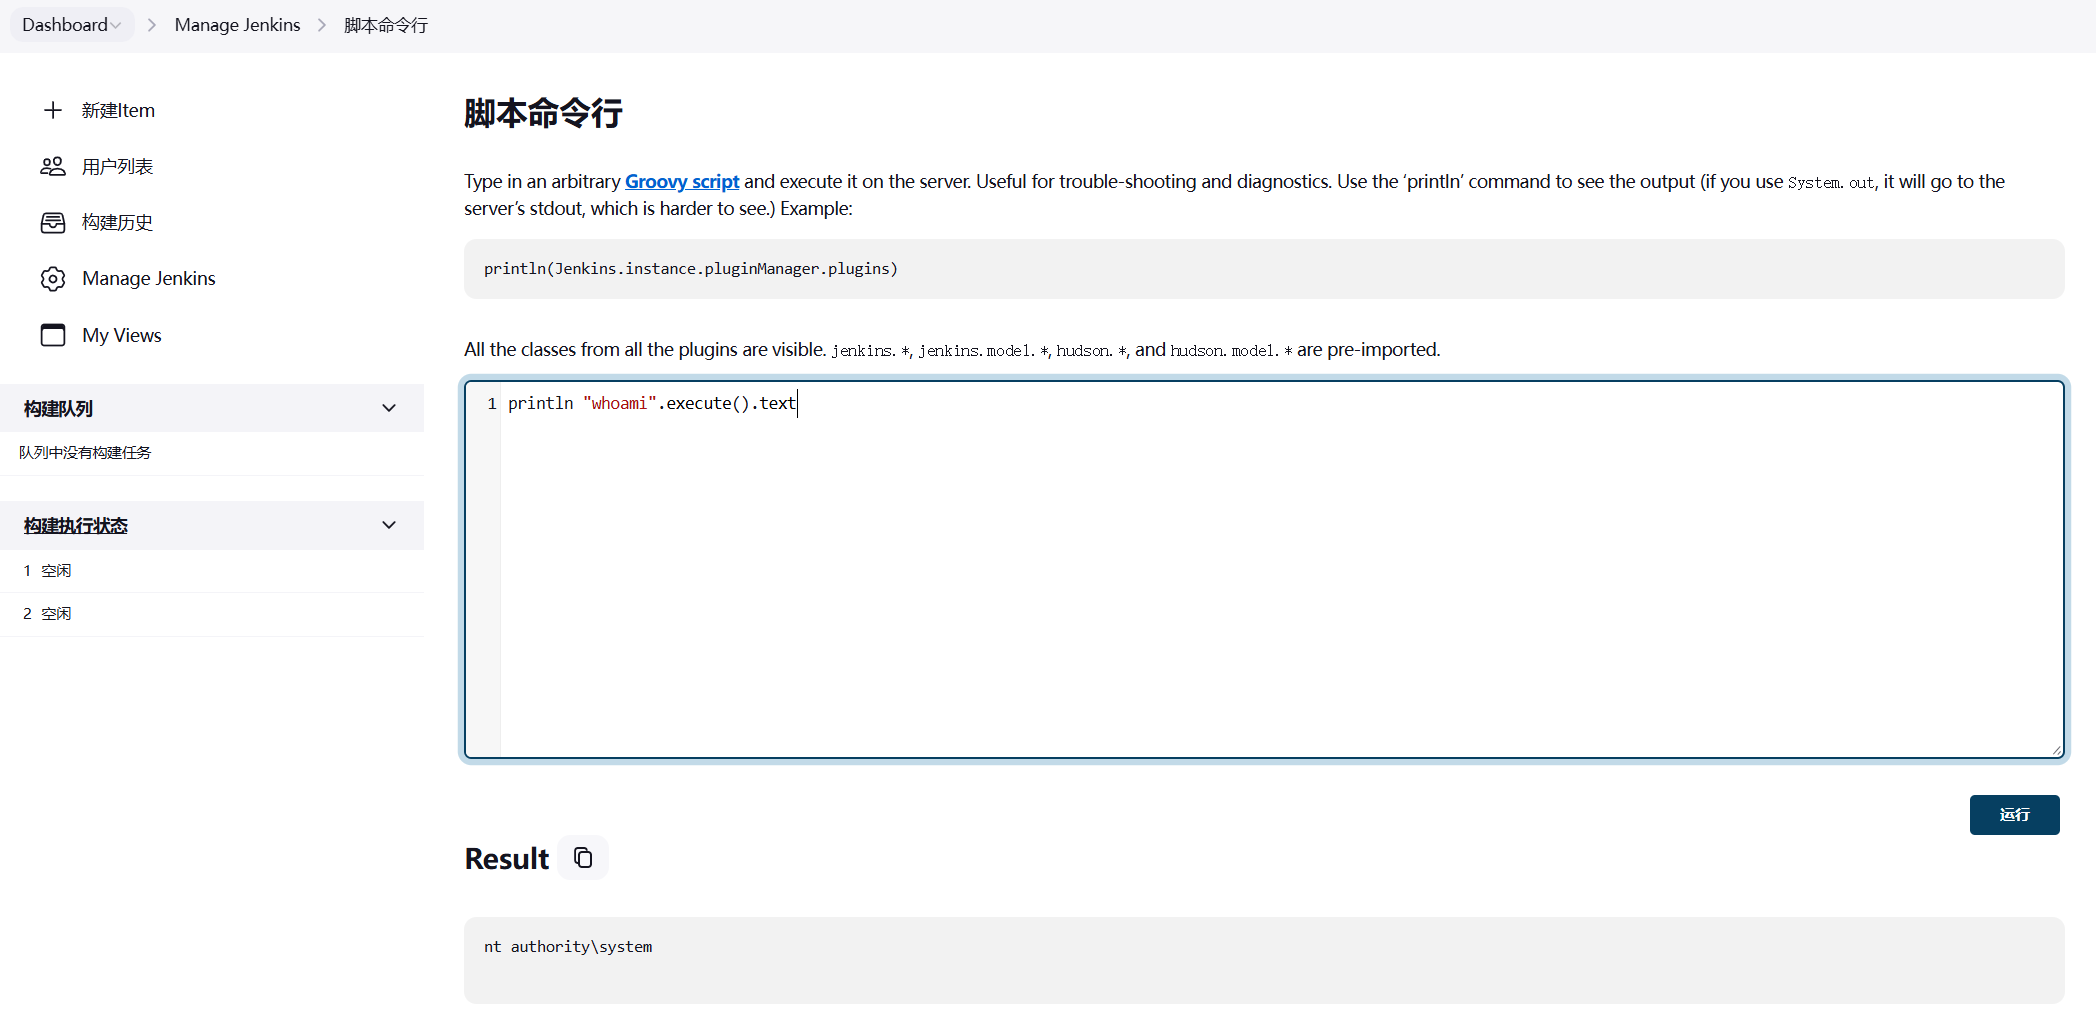Click the example println plugins code block
The width and height of the screenshot is (2096, 1016).
pos(1264,269)
